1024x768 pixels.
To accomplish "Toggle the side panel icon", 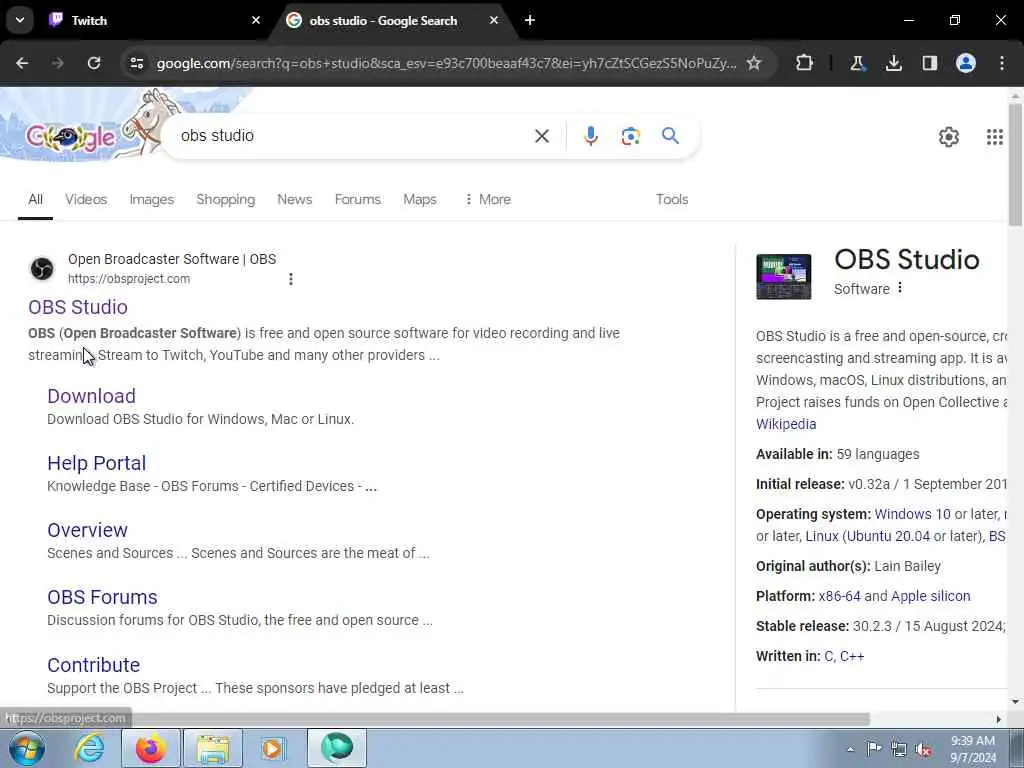I will point(930,63).
